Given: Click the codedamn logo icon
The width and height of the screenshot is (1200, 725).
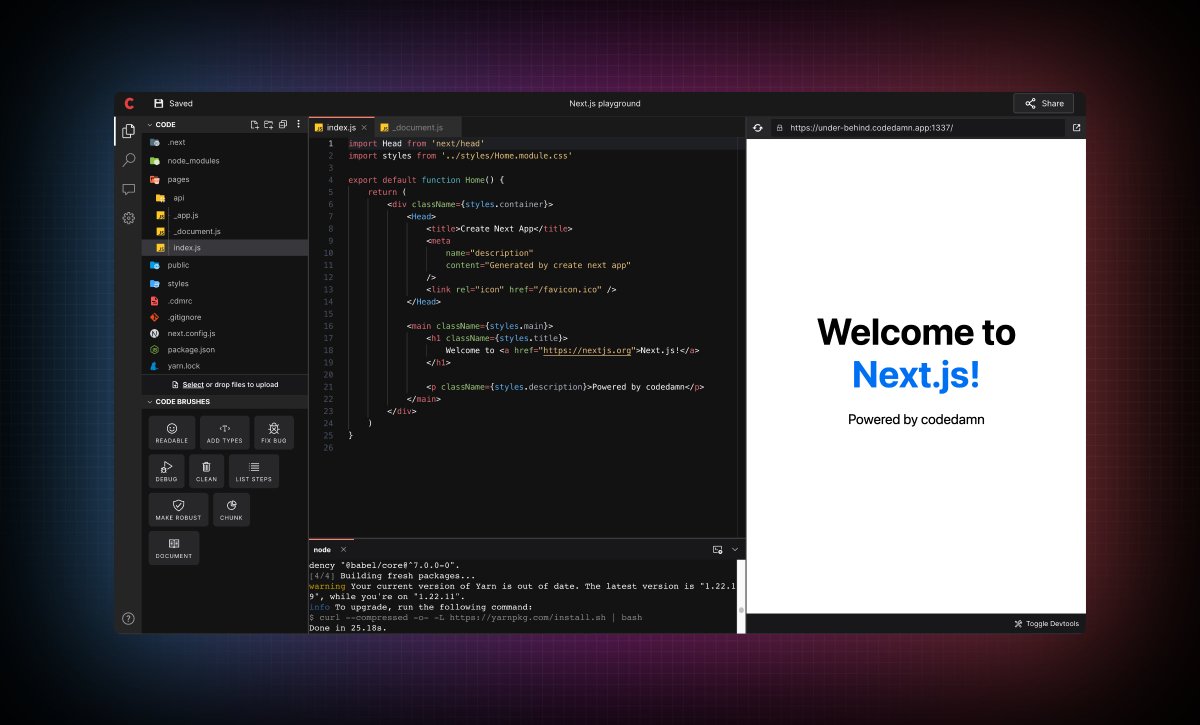Looking at the screenshot, I should pyautogui.click(x=129, y=103).
